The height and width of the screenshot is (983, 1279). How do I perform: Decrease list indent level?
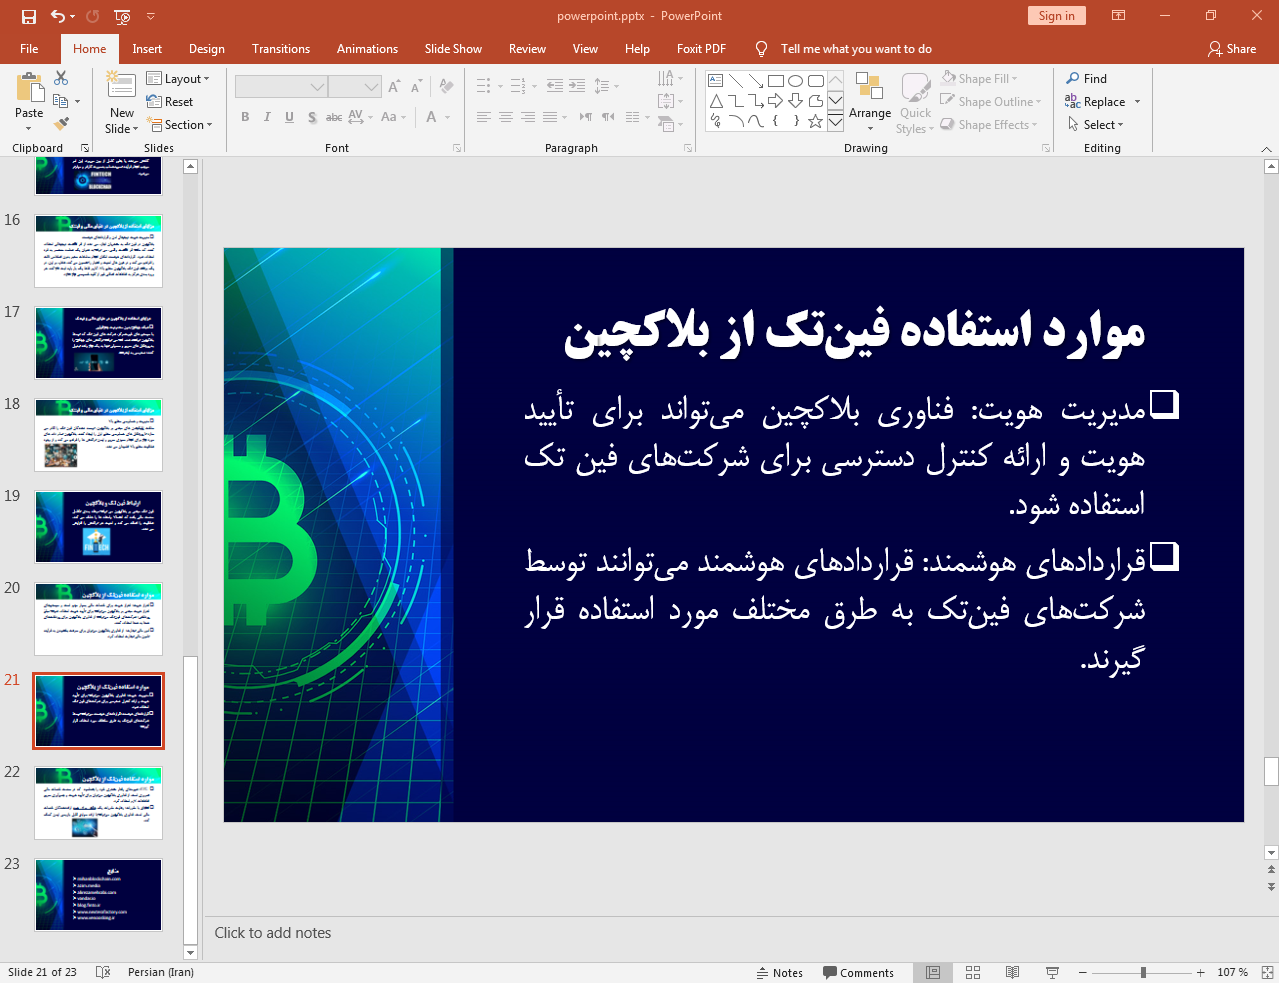555,86
